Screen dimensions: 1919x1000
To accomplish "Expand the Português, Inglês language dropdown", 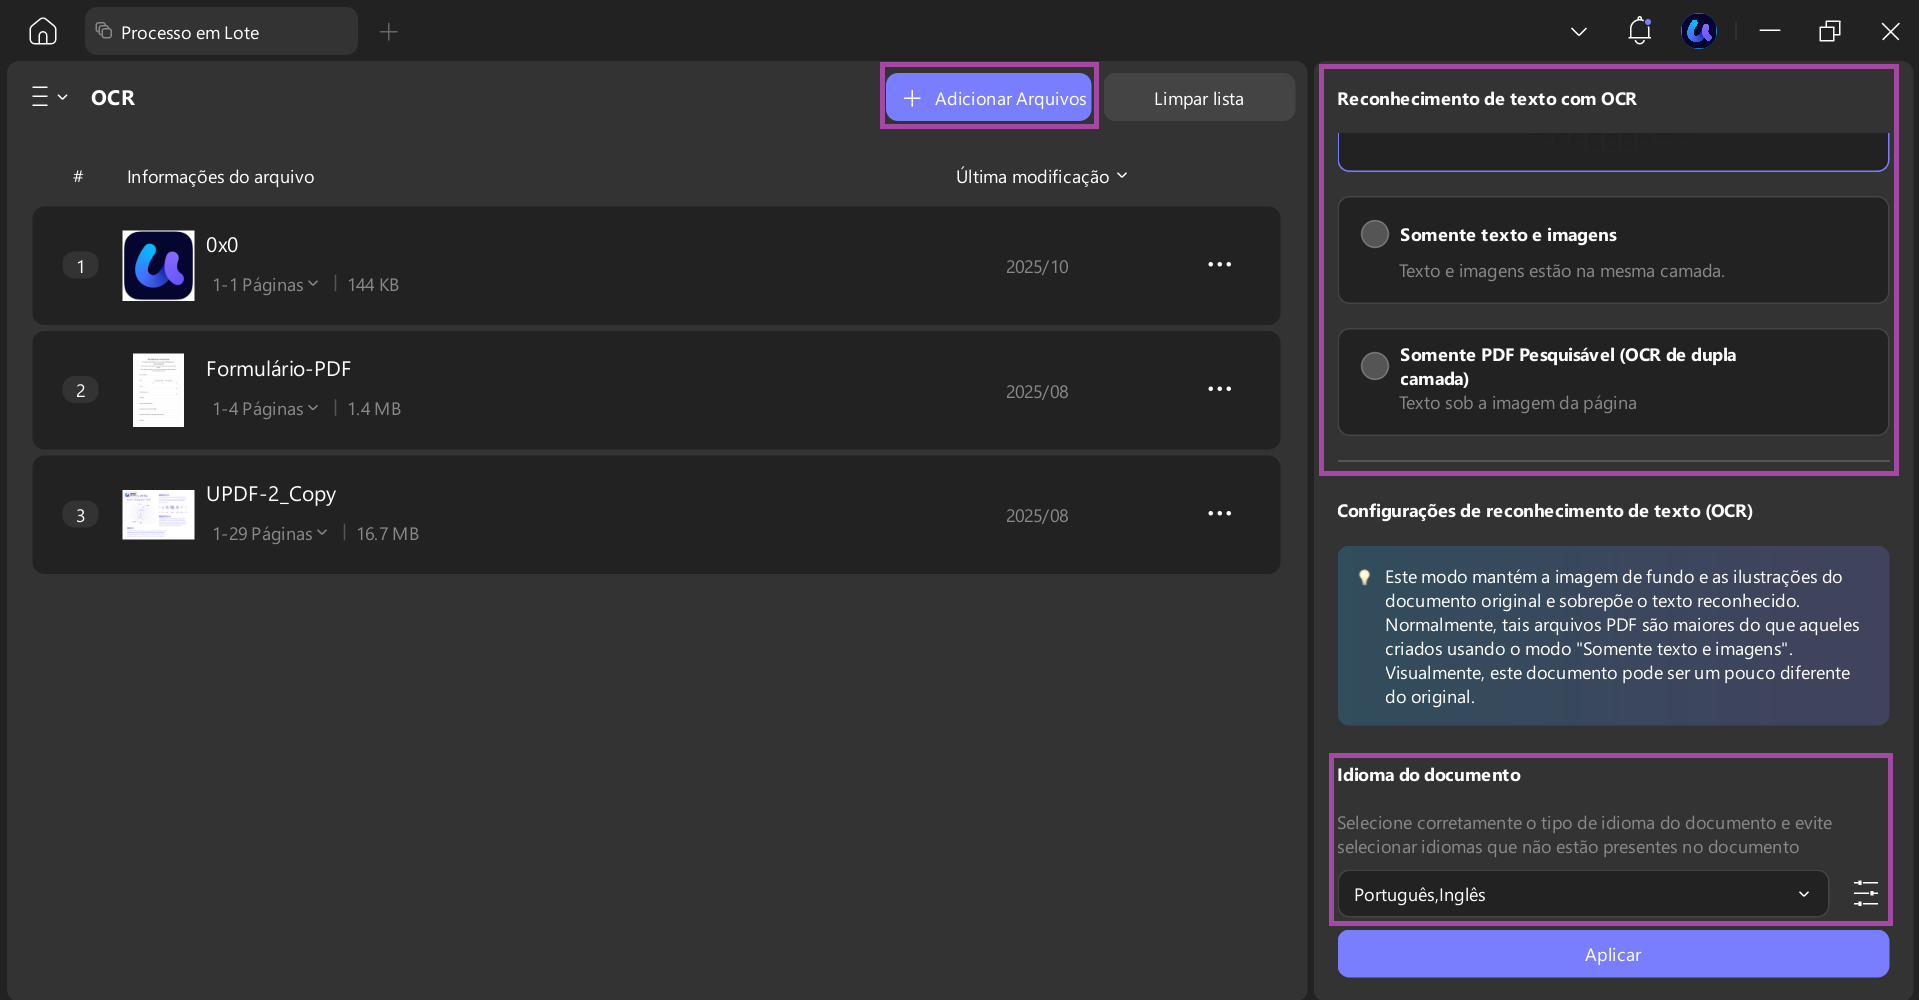I will 1583,894.
